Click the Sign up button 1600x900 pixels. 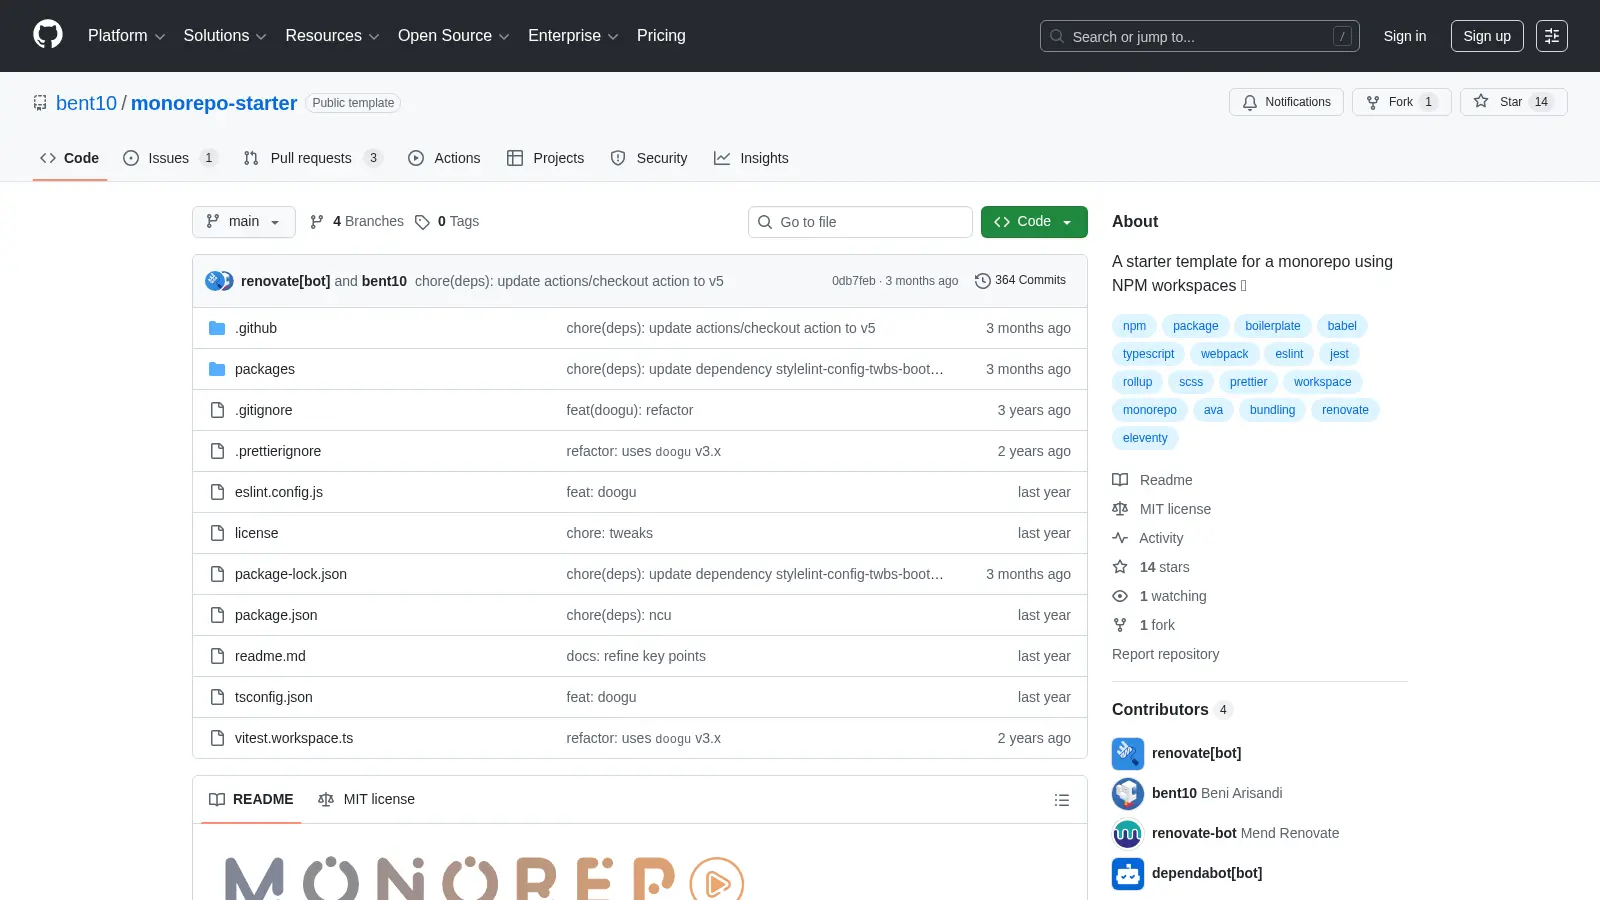point(1487,36)
